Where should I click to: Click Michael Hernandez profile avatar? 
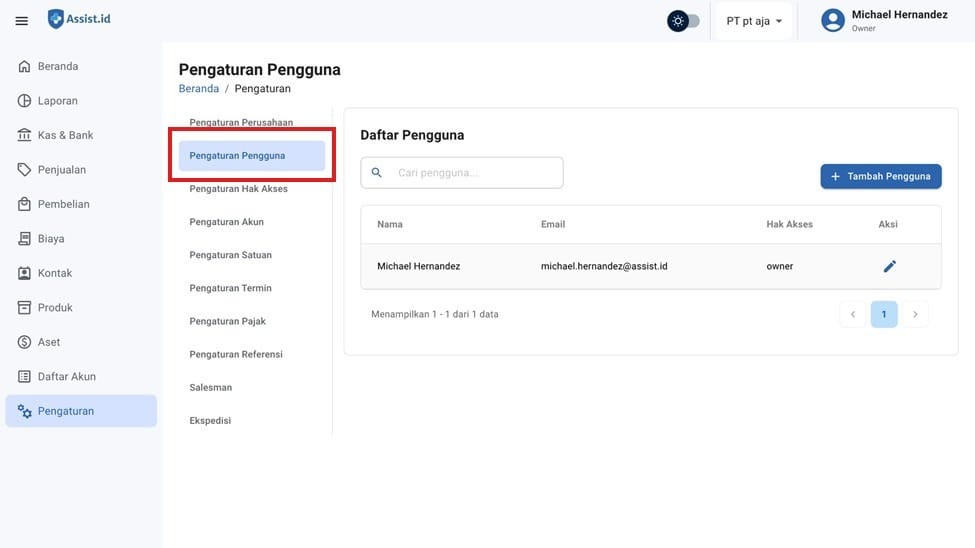[832, 21]
